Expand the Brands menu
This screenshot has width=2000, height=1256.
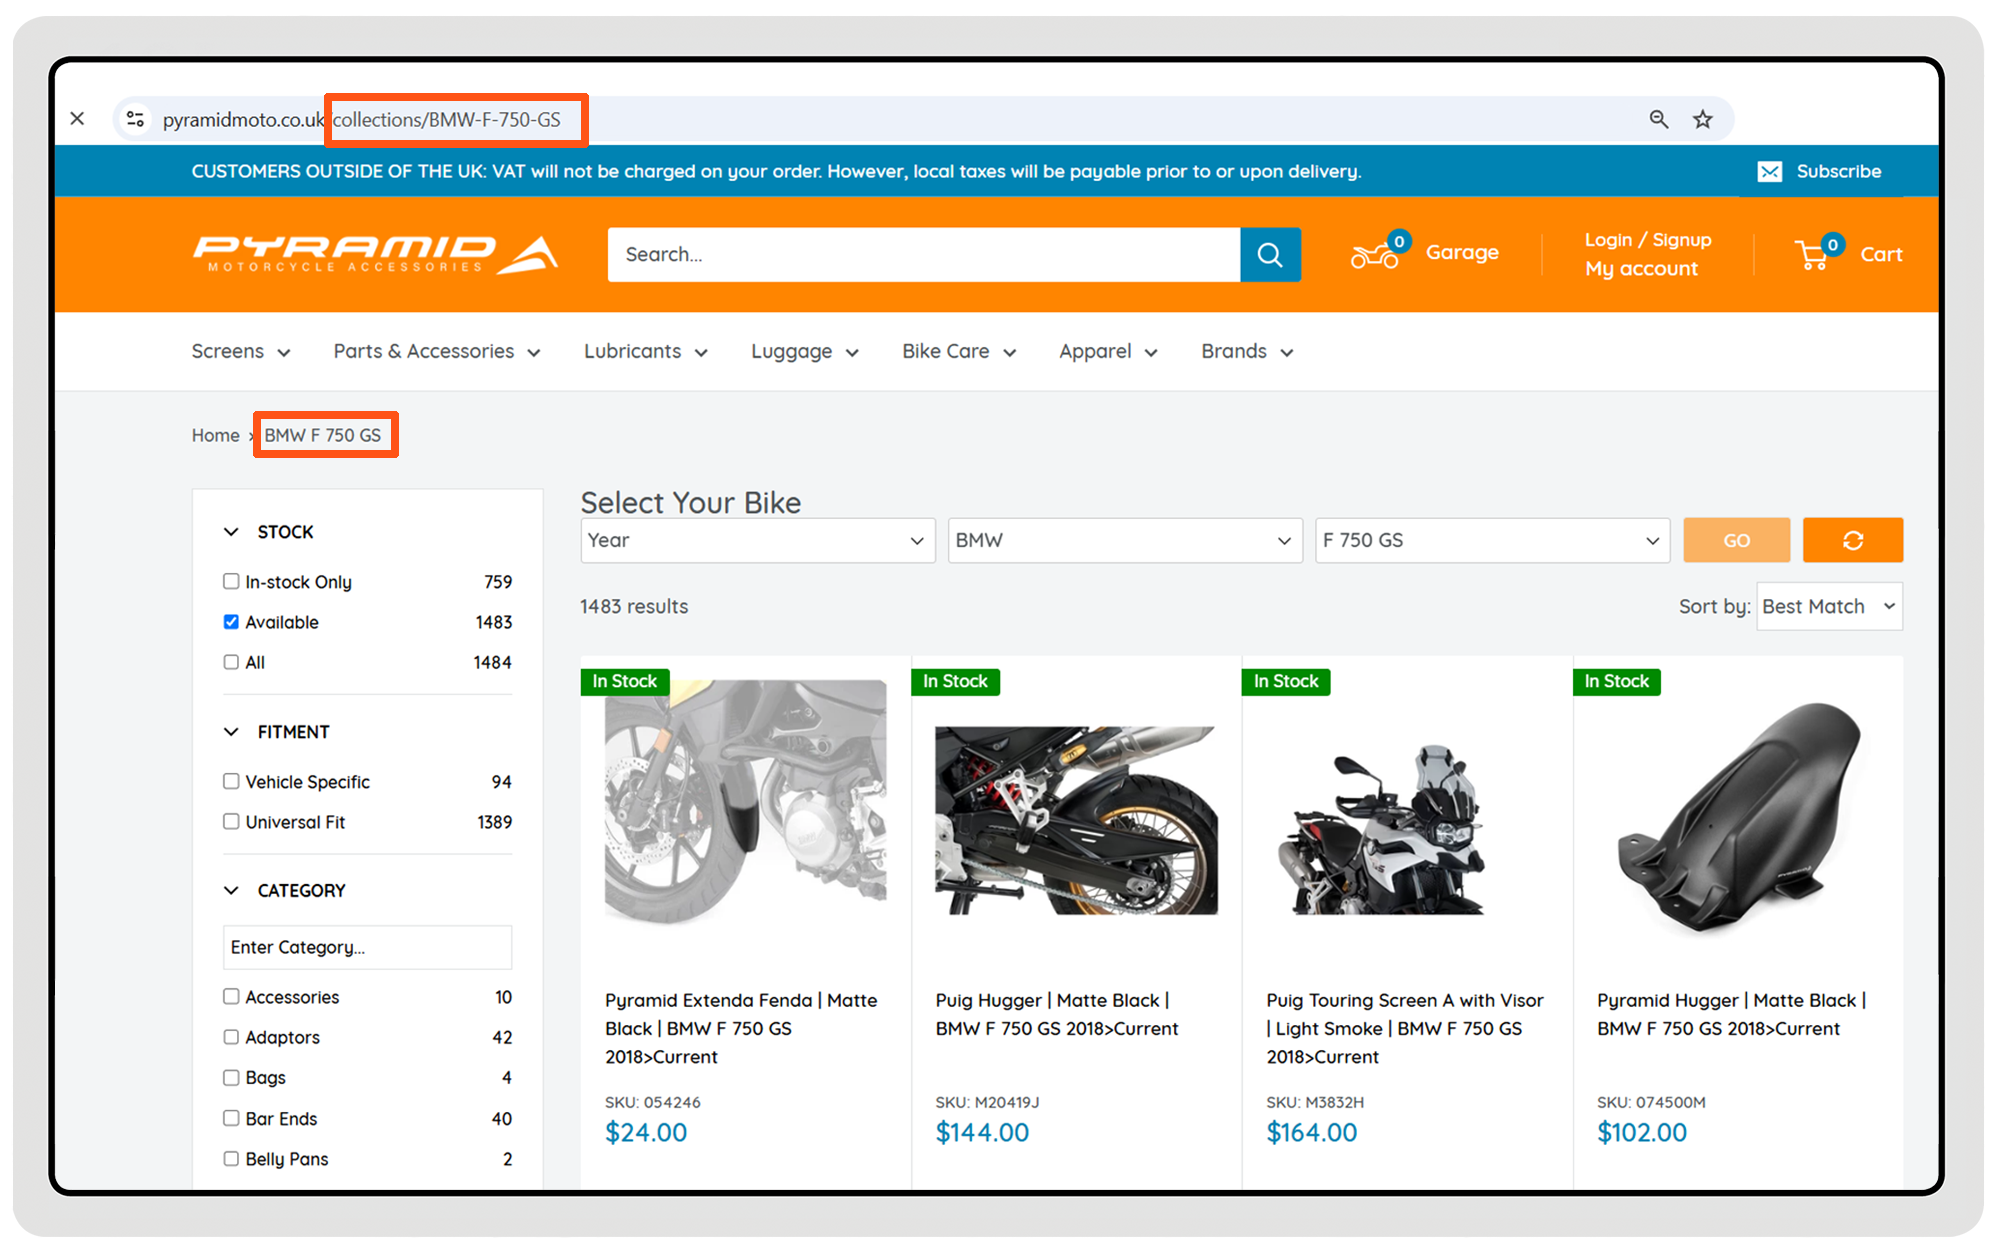click(1247, 351)
